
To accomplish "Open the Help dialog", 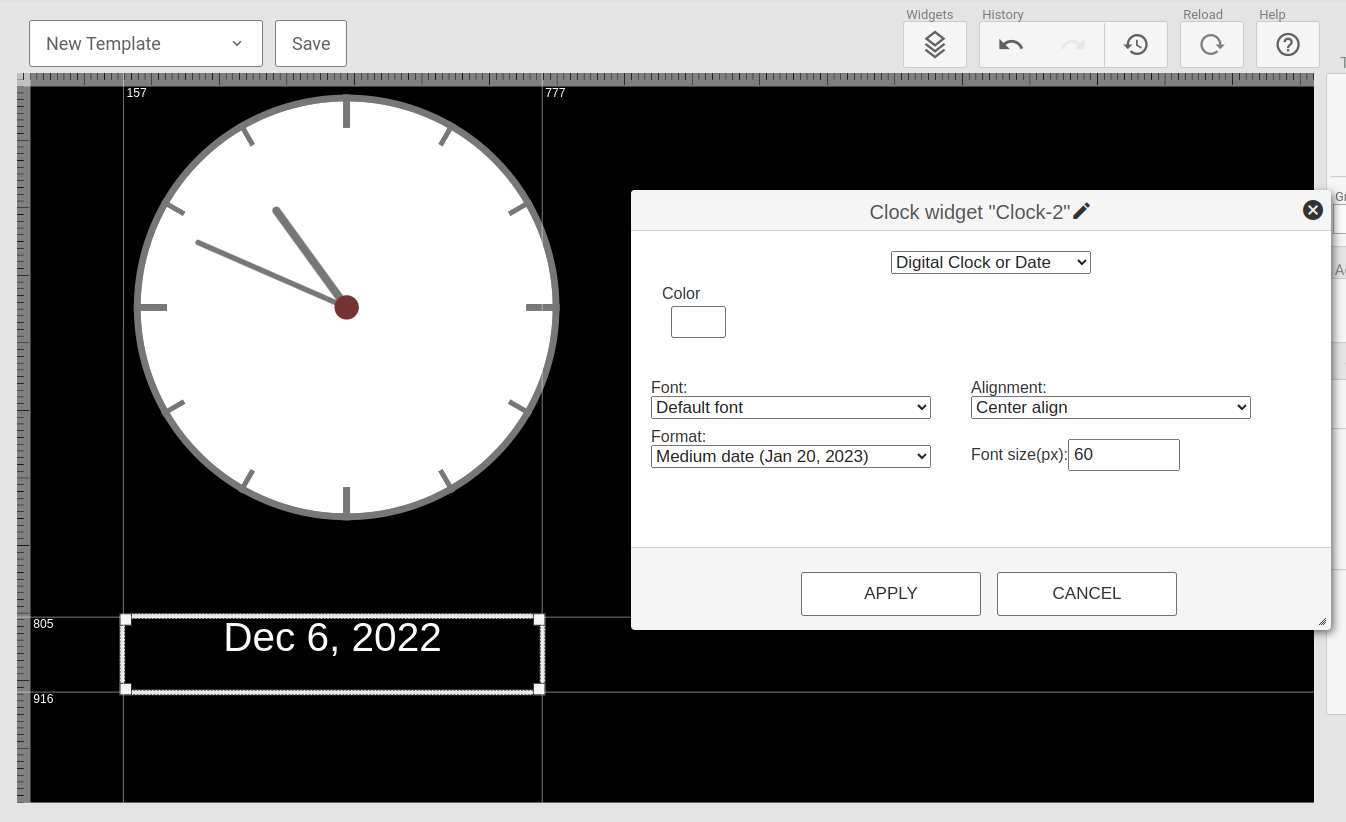I will click(x=1287, y=44).
